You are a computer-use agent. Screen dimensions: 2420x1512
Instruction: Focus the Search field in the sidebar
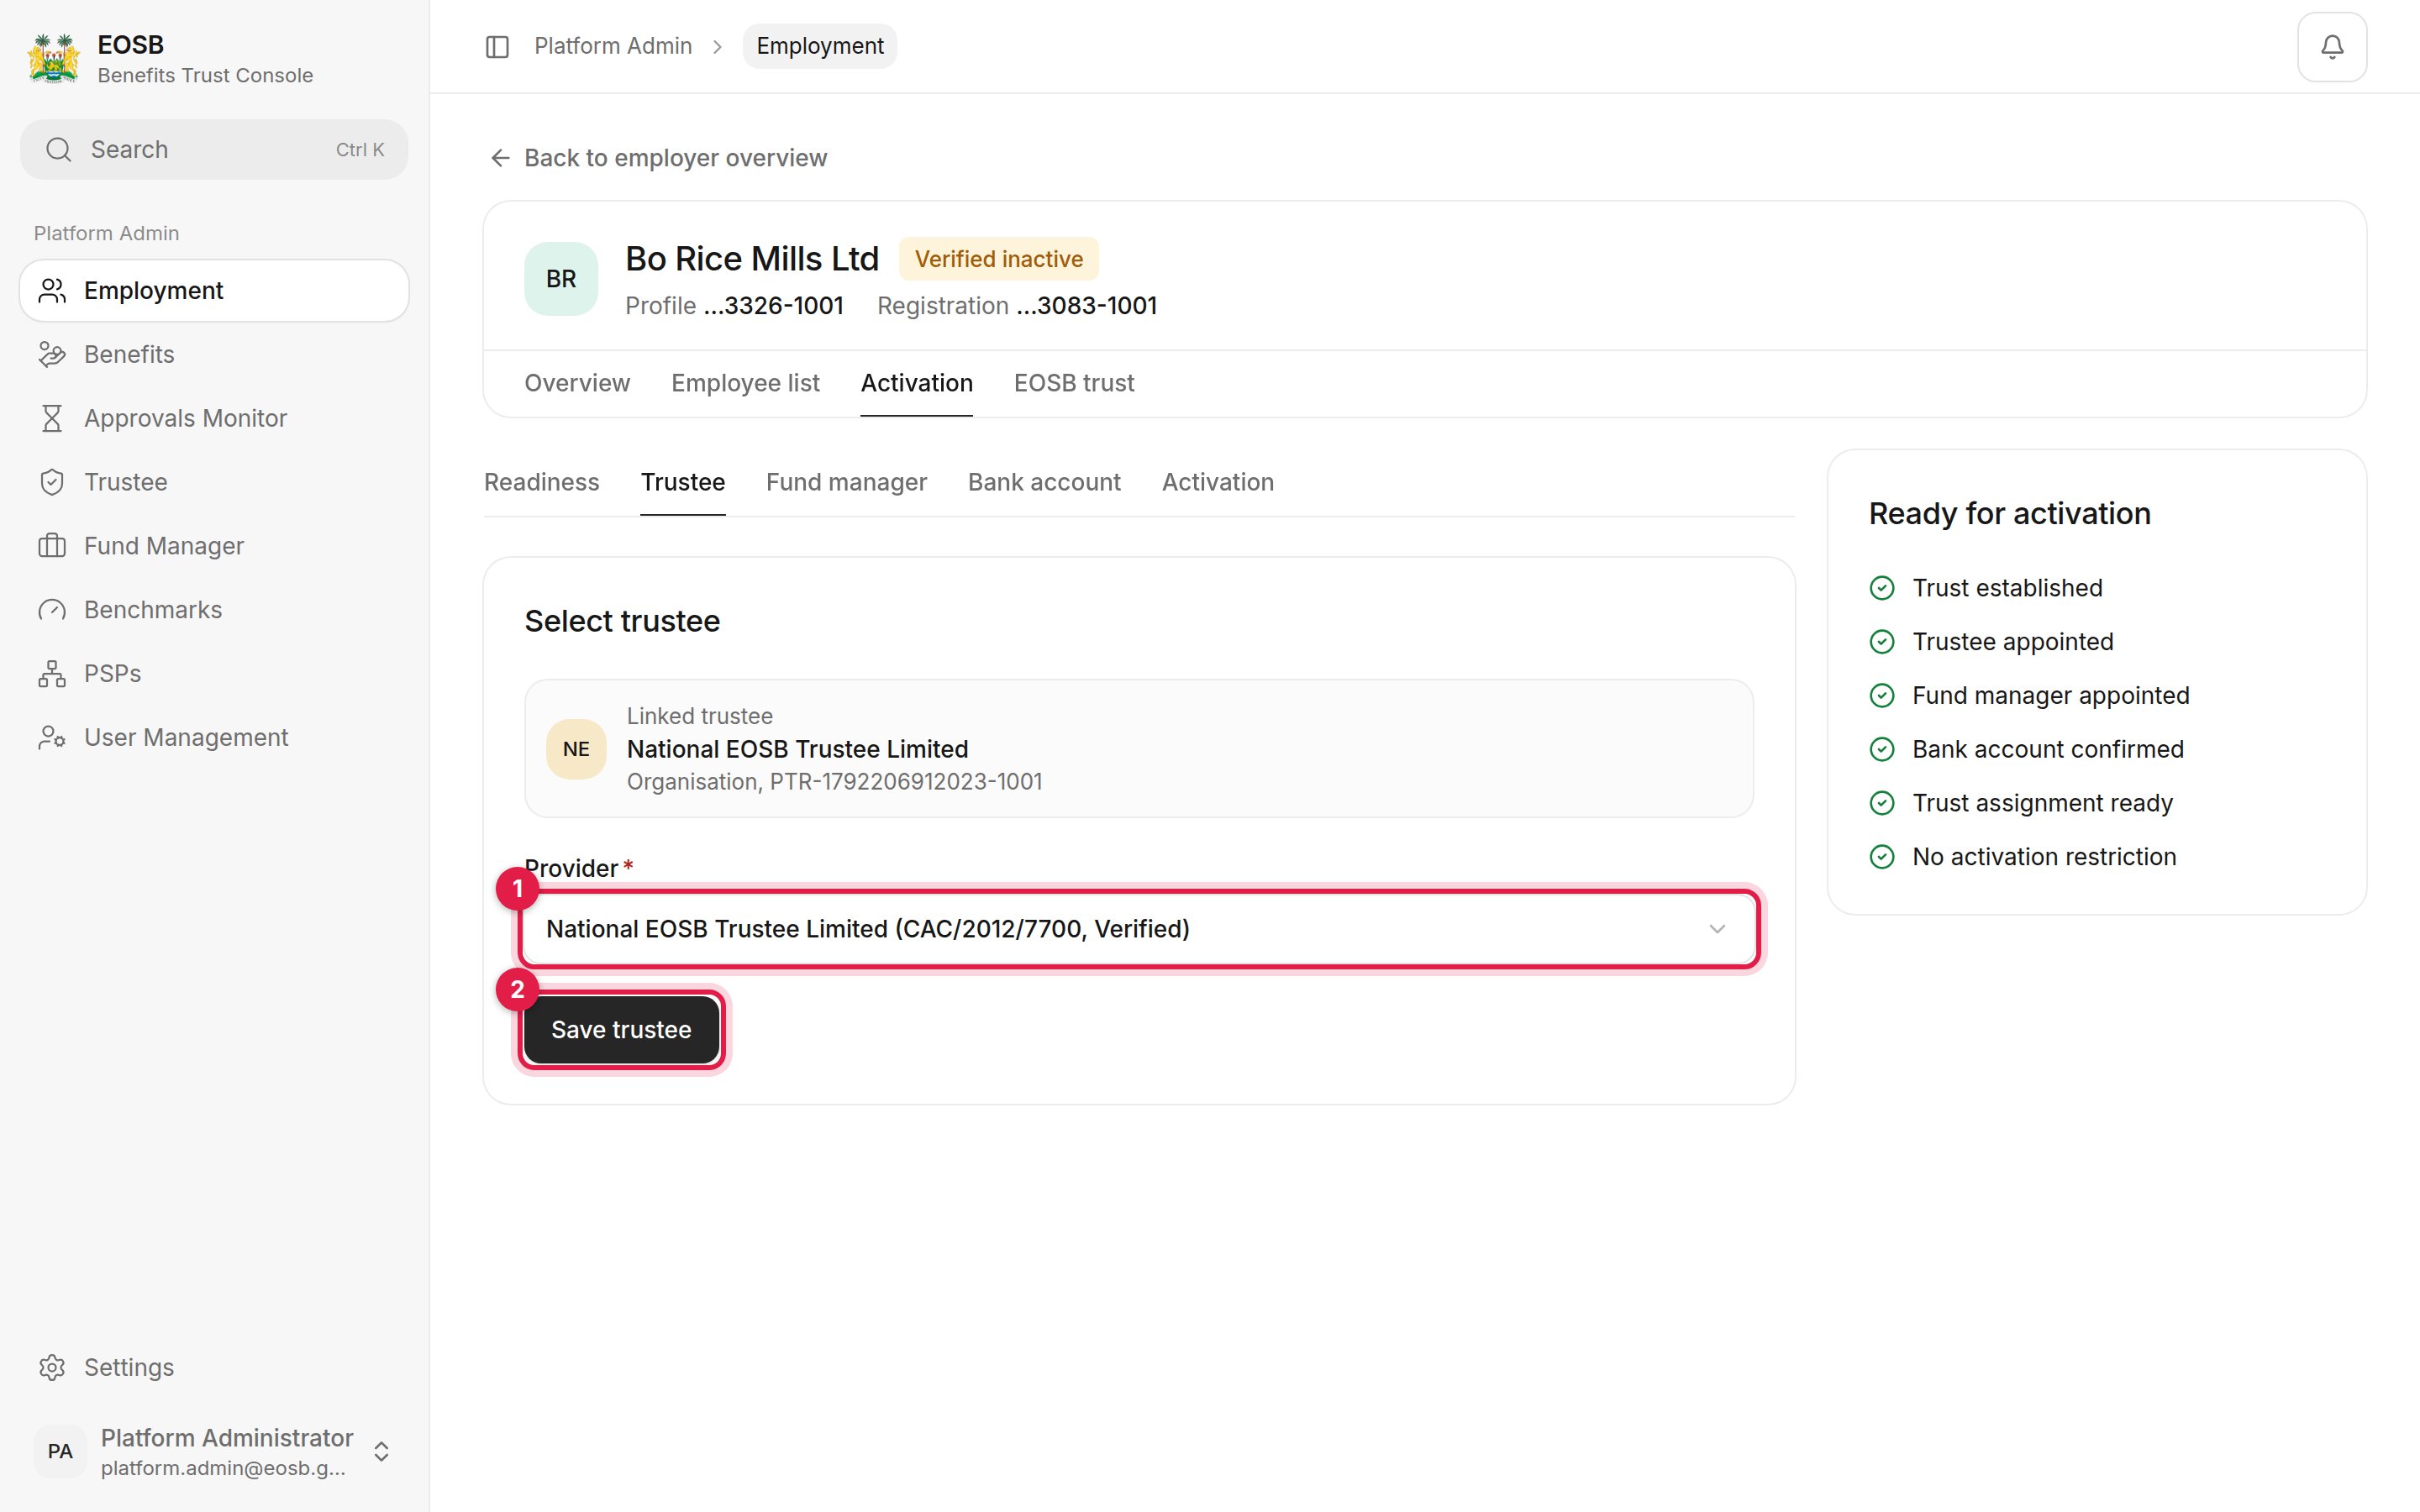pyautogui.click(x=214, y=150)
